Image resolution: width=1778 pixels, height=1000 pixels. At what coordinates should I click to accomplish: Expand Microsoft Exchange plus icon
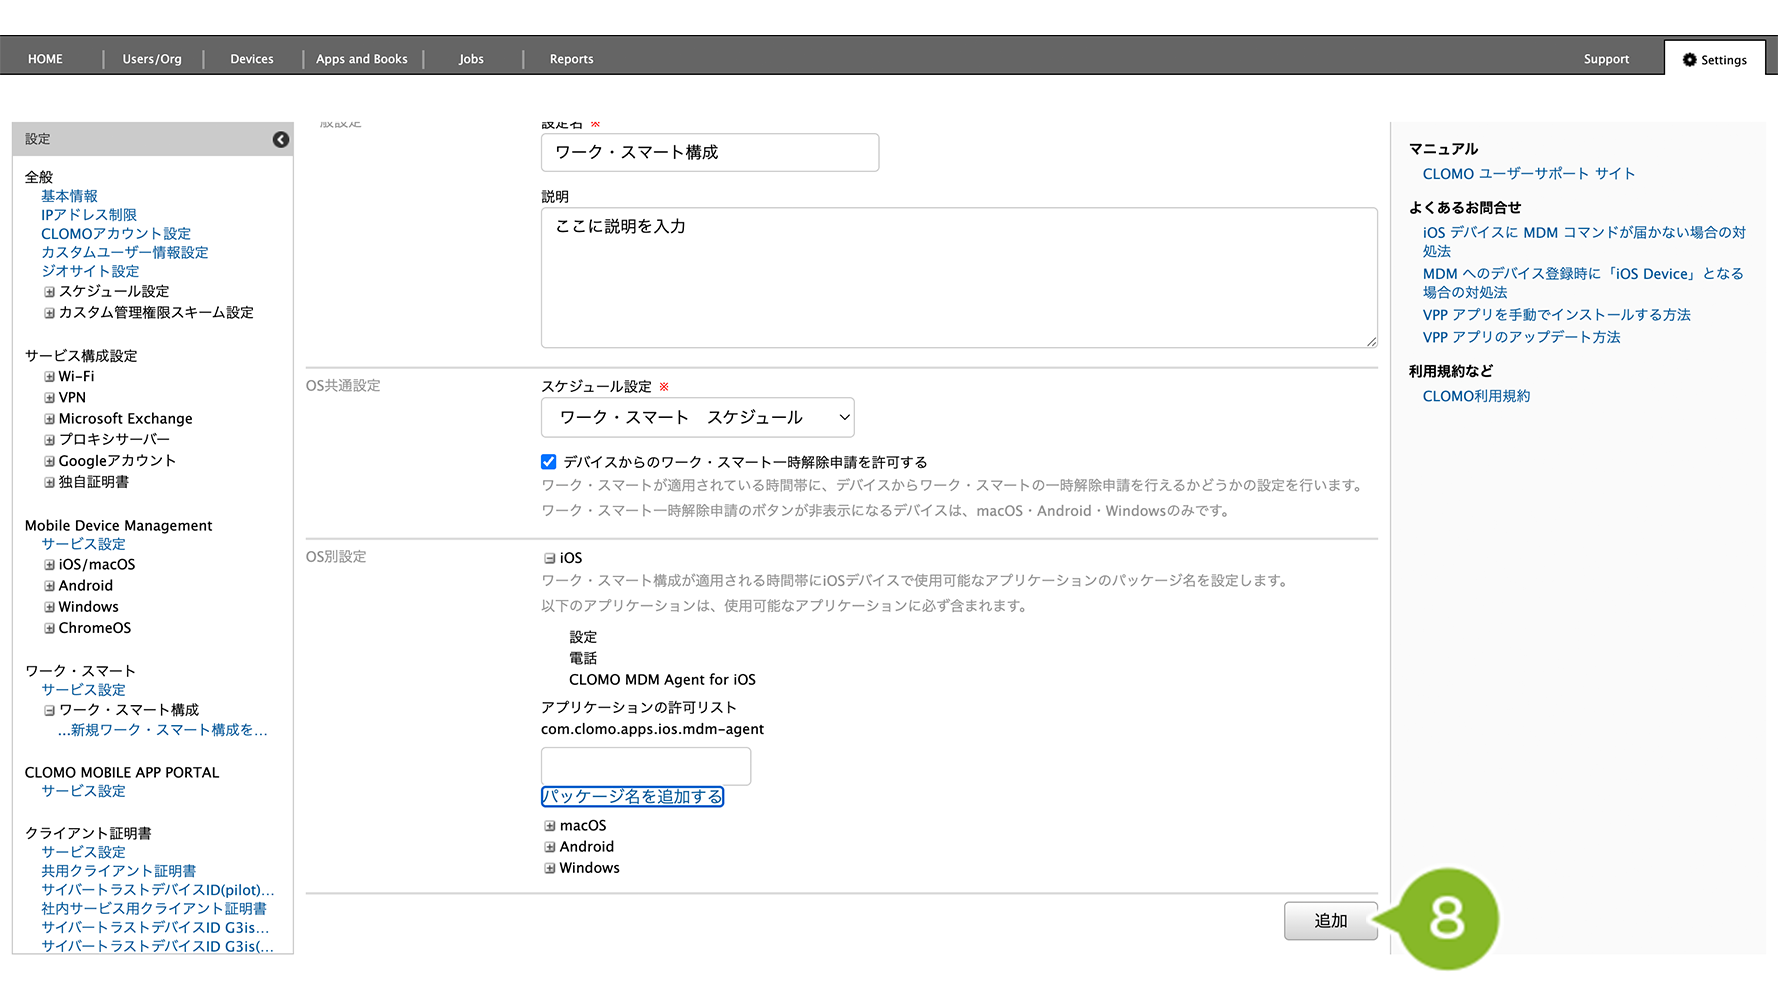point(49,419)
